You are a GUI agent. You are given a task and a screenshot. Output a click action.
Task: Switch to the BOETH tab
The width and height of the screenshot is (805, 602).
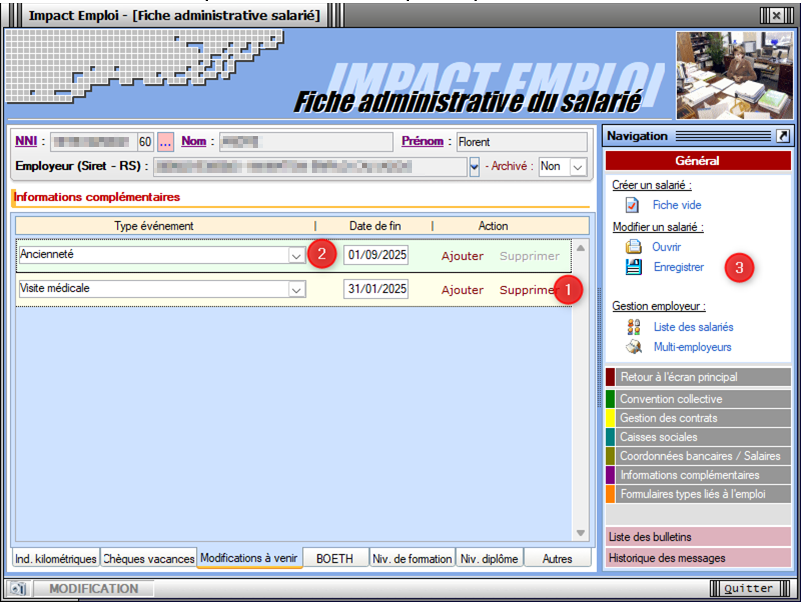tap(335, 559)
